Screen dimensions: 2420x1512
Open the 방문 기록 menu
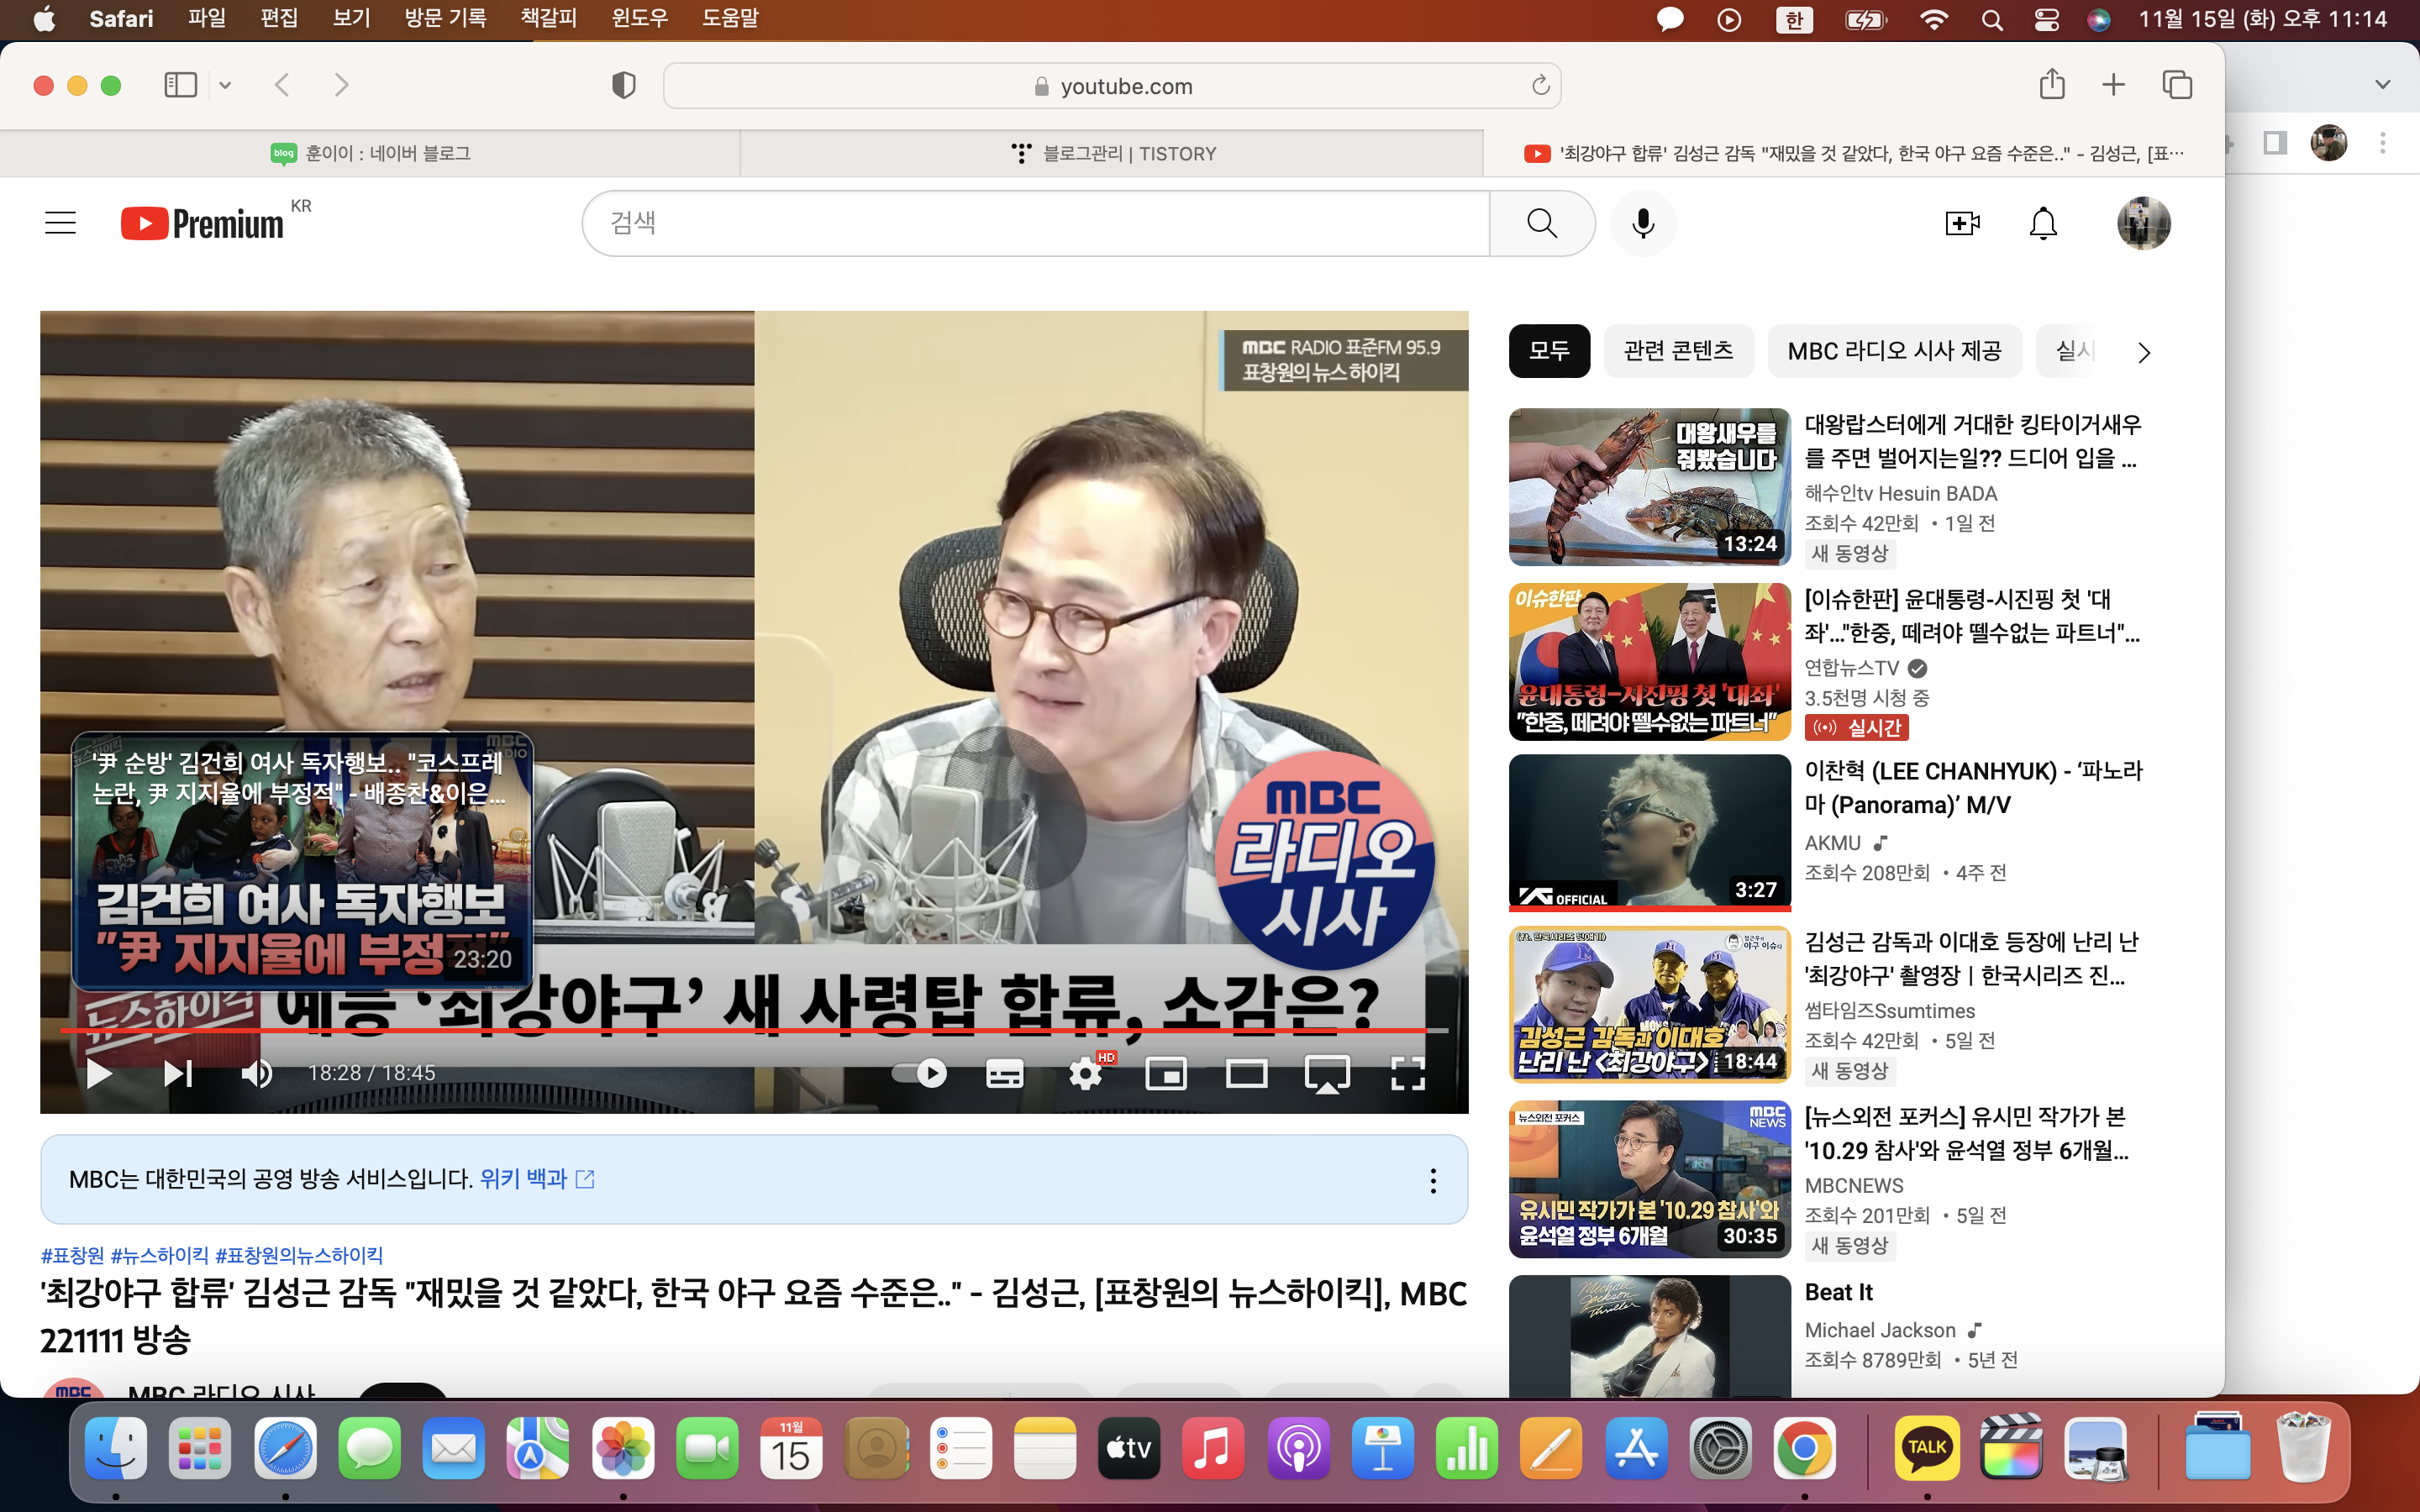tap(445, 18)
